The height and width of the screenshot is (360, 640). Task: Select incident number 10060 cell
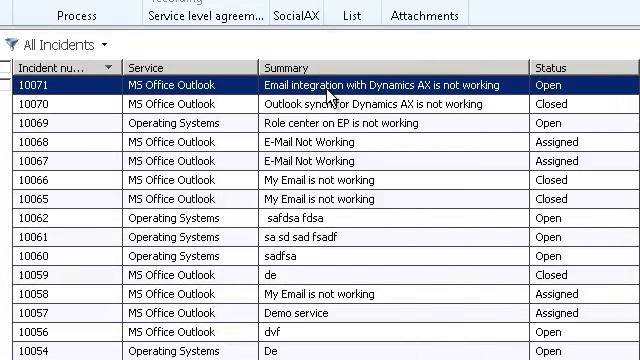(x=67, y=256)
